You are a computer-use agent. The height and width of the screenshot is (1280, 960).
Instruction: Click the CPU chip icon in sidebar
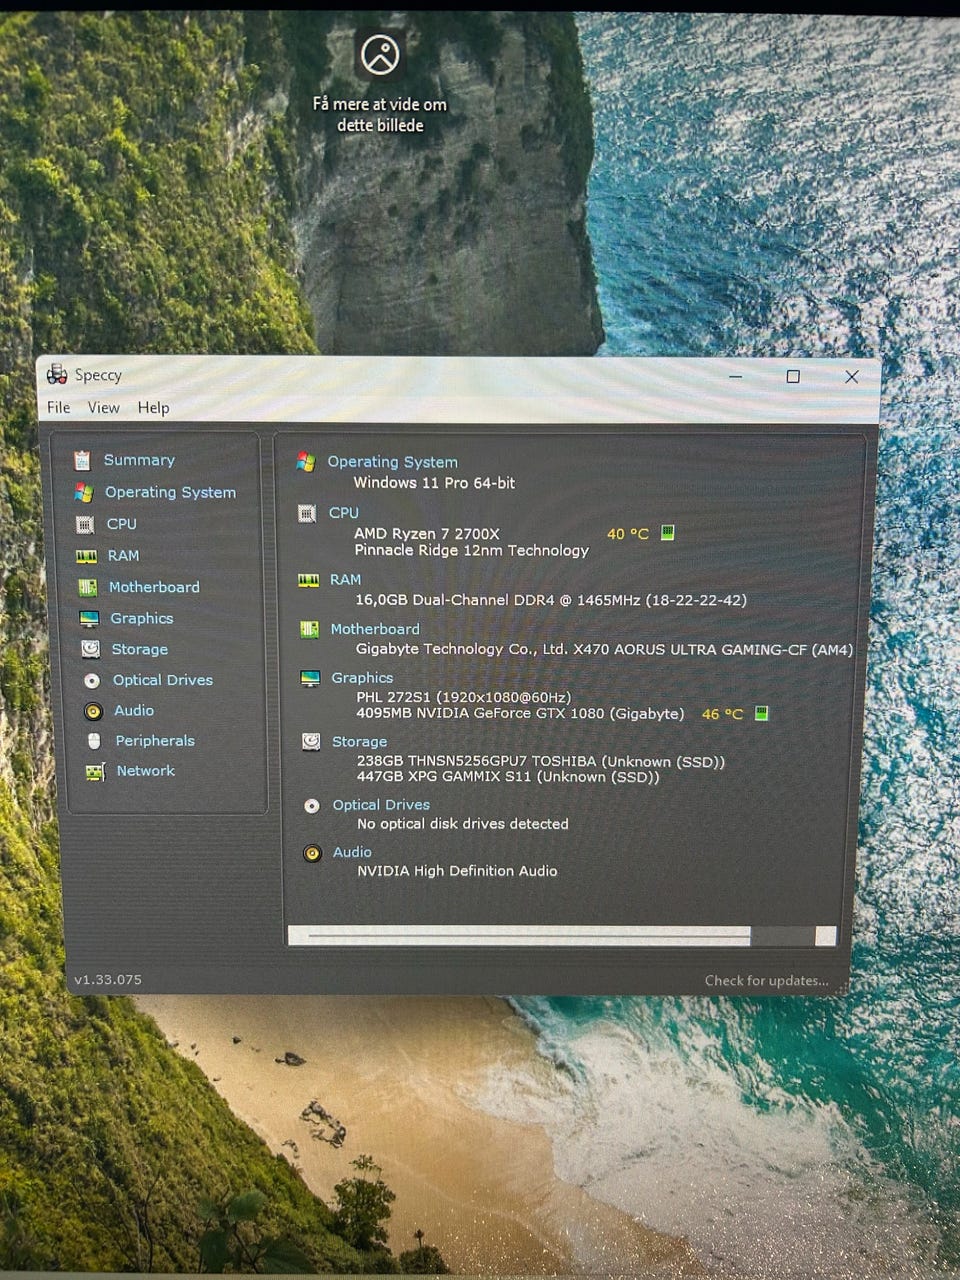(86, 524)
